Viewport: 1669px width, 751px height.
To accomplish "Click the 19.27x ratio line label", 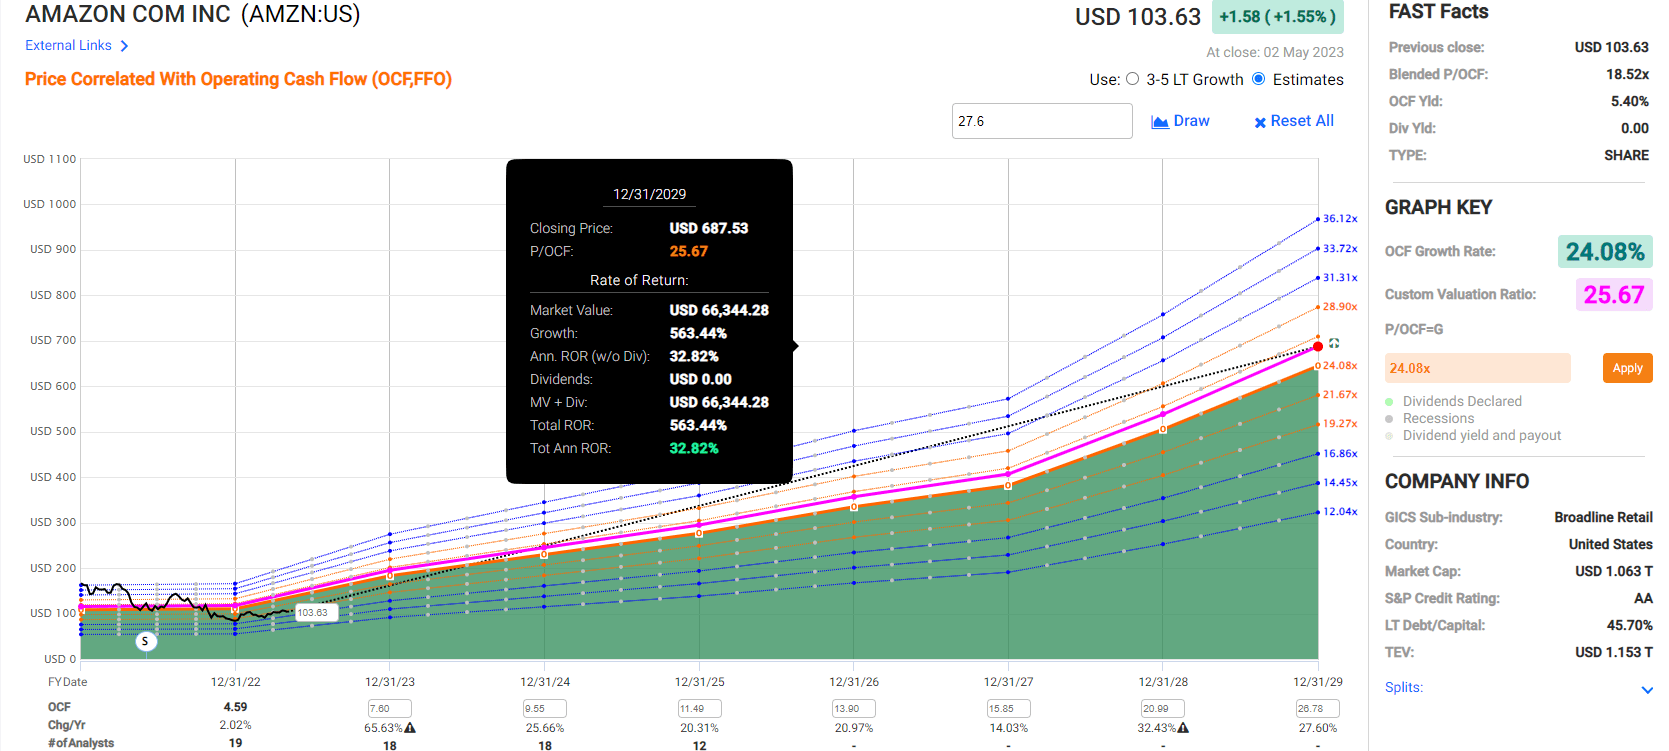I will pos(1340,423).
